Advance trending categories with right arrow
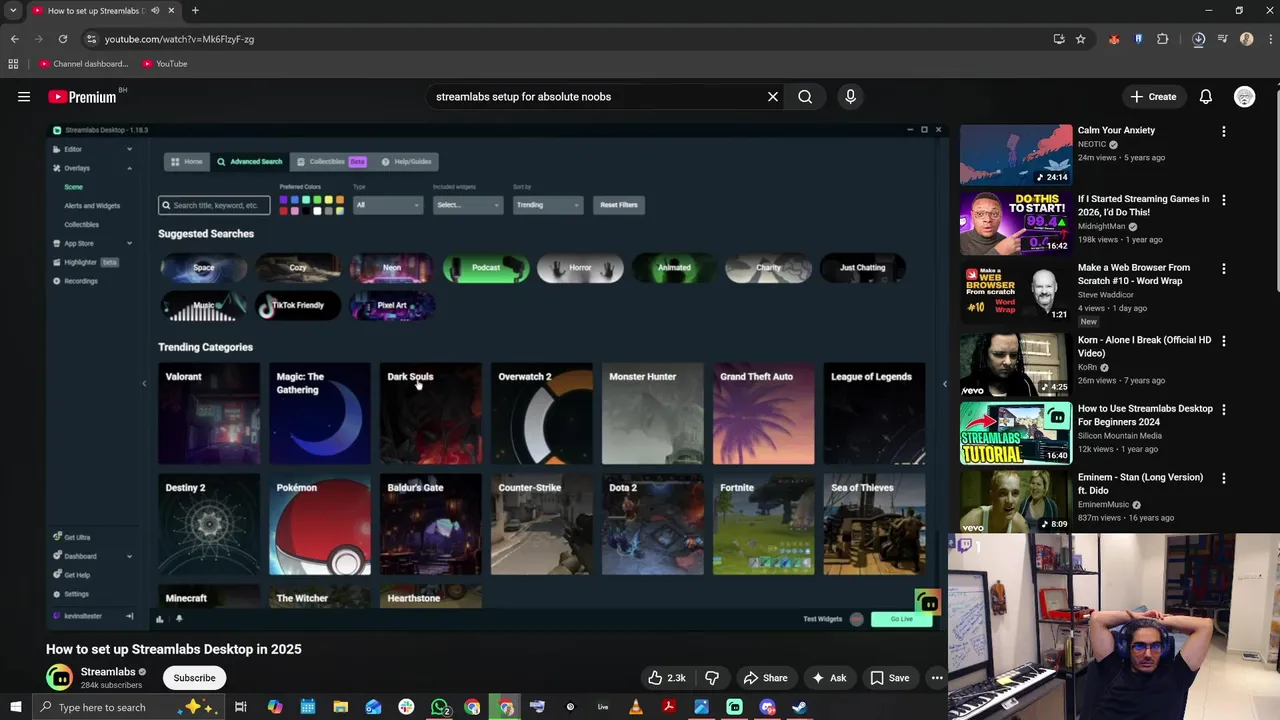 944,384
